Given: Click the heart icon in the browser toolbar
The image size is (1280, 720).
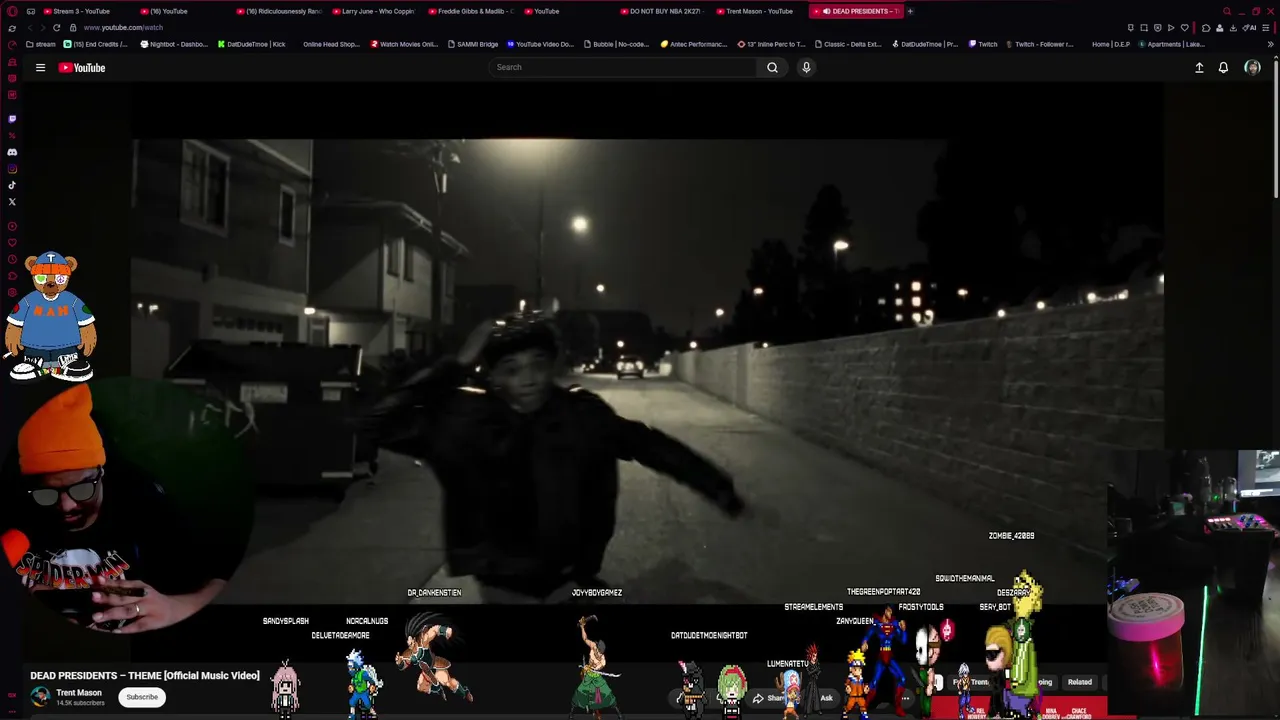Looking at the screenshot, I should coord(1184,28).
